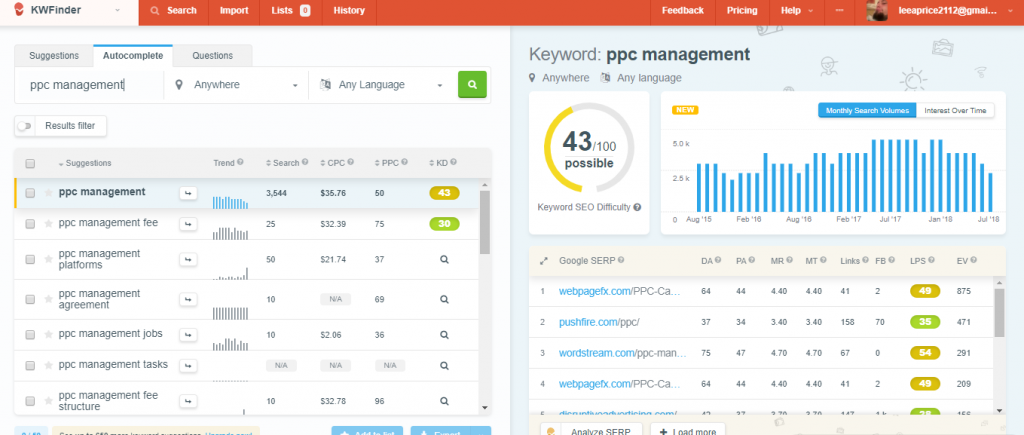Click arrow button for ppc management jobs
The width and height of the screenshot is (1024, 435).
pyautogui.click(x=188, y=334)
